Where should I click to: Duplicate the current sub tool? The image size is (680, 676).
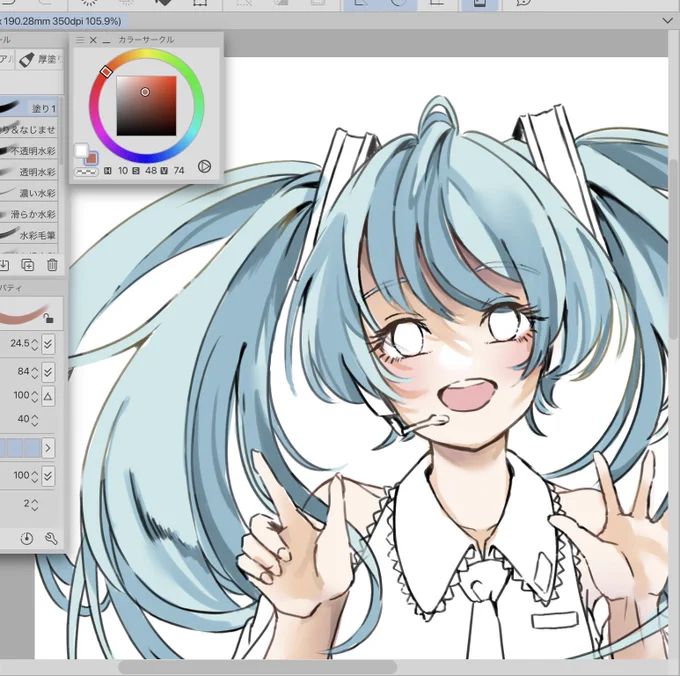[x=28, y=265]
